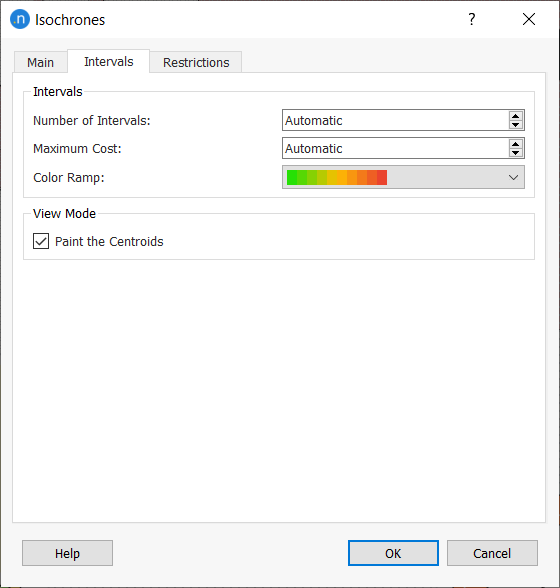Decrease Number of Intervals with down arrow

pyautogui.click(x=516, y=124)
